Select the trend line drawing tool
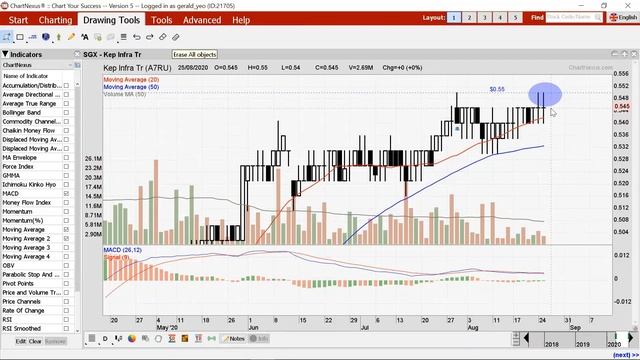 (x=7, y=37)
